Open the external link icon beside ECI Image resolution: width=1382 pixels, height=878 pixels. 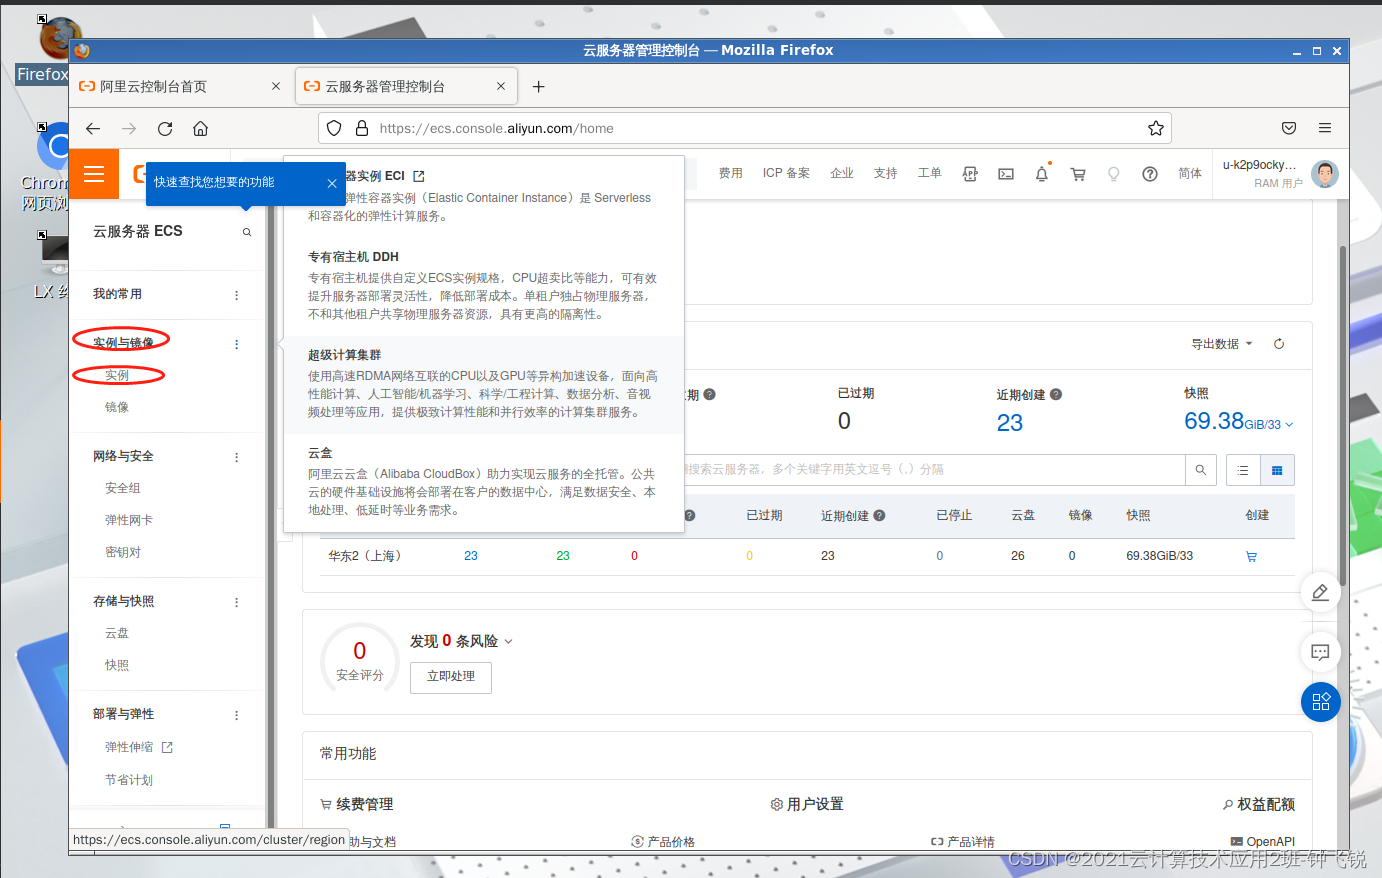tap(419, 176)
